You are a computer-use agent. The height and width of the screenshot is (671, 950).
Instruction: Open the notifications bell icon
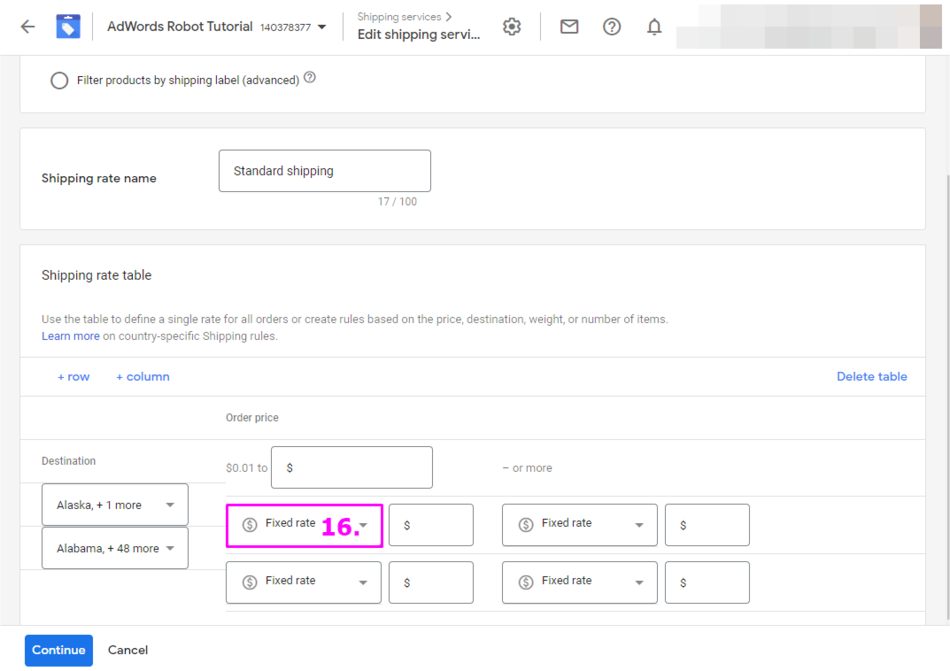point(654,27)
